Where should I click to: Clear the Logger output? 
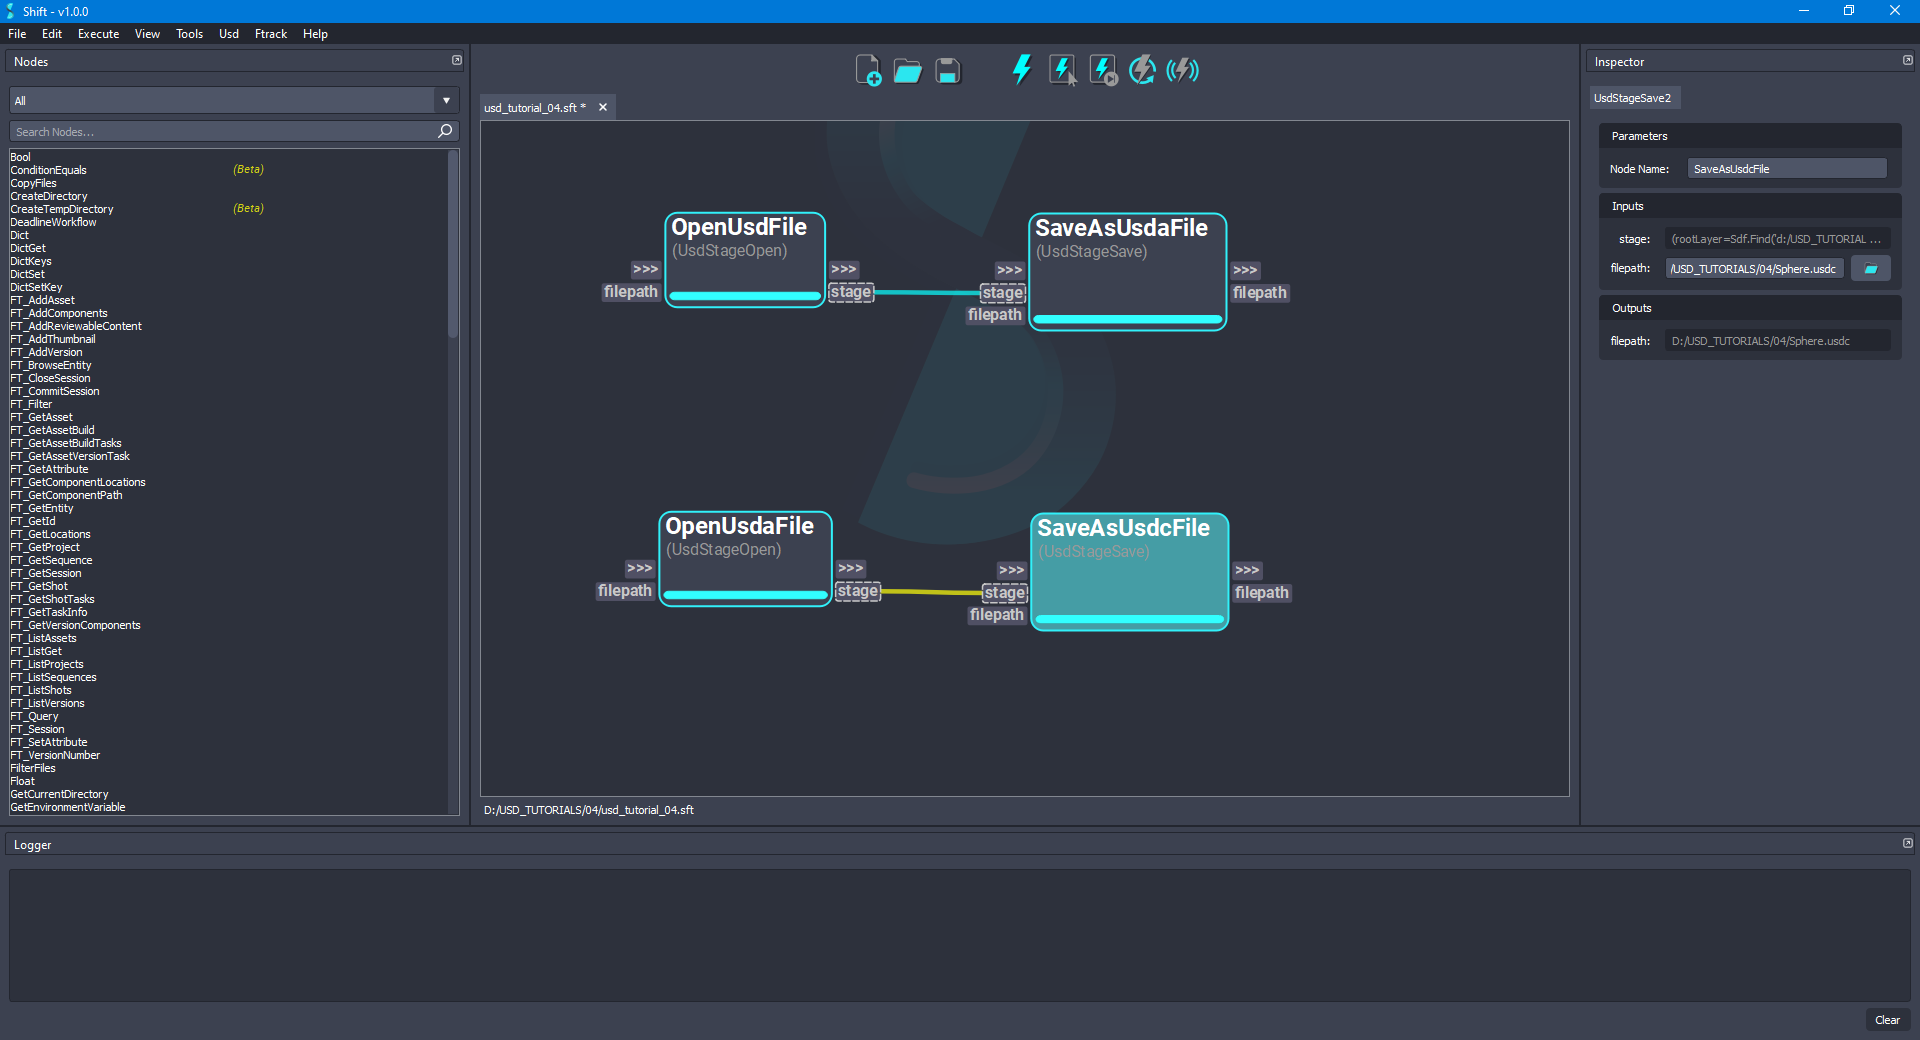point(1888,1020)
